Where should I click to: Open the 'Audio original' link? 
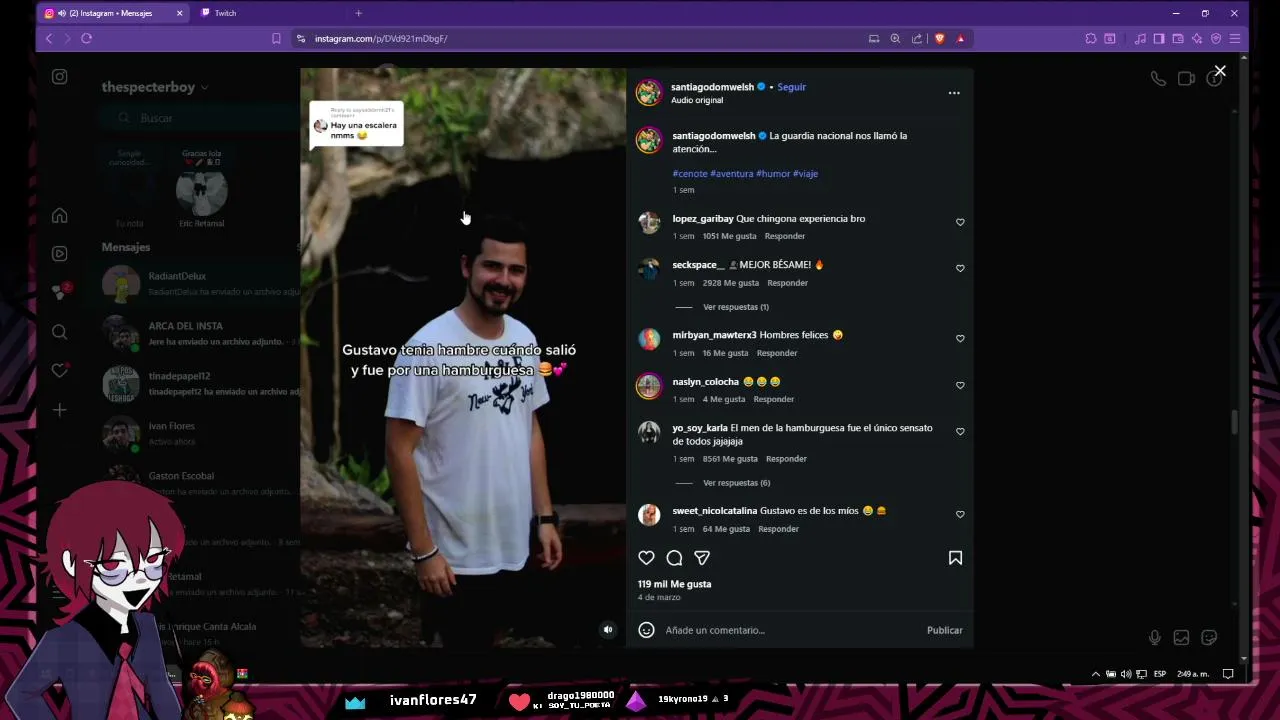[x=697, y=100]
